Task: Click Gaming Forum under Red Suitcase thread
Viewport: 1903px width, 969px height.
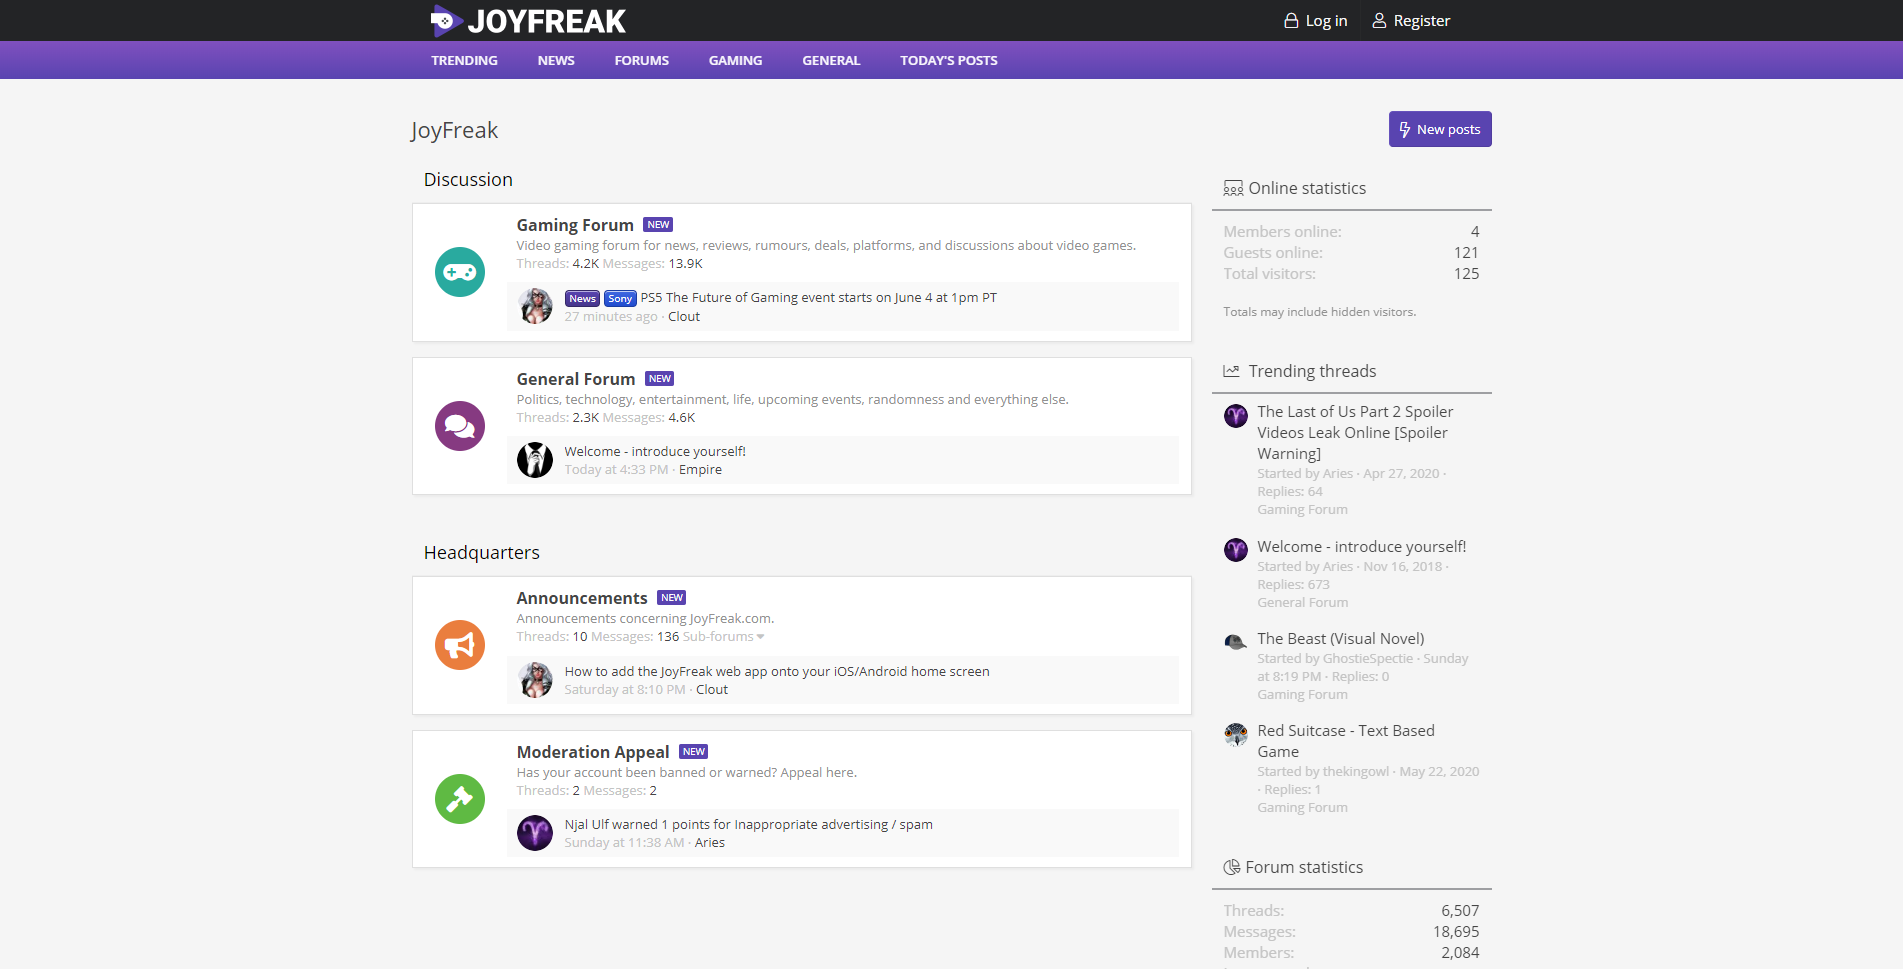Action: (1302, 808)
